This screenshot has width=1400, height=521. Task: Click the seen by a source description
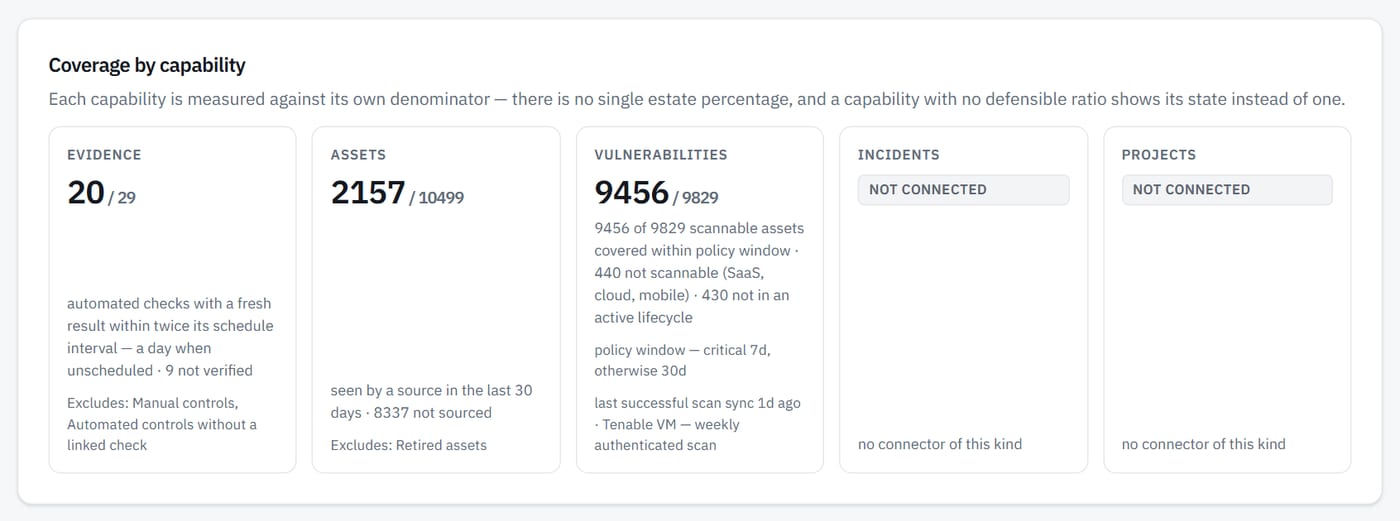[432, 401]
